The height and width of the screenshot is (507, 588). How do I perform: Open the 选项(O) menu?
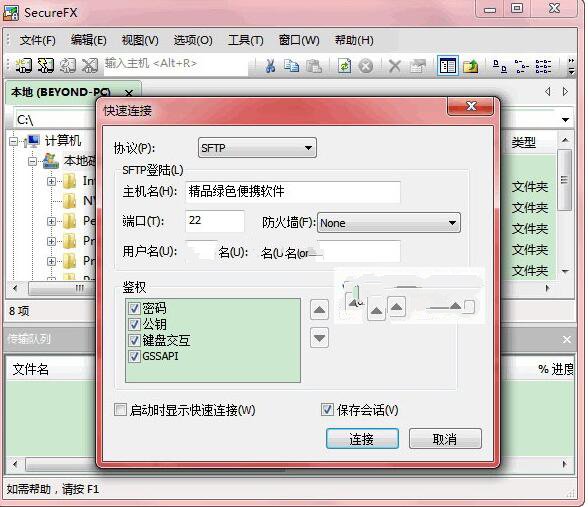tap(193, 40)
